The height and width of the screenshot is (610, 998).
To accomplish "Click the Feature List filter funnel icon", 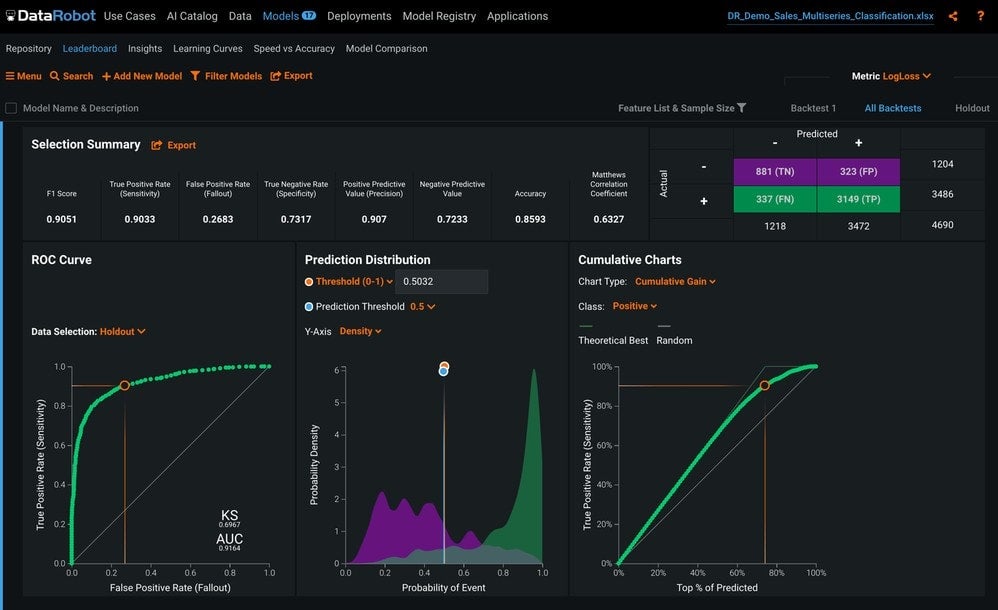I will (741, 108).
